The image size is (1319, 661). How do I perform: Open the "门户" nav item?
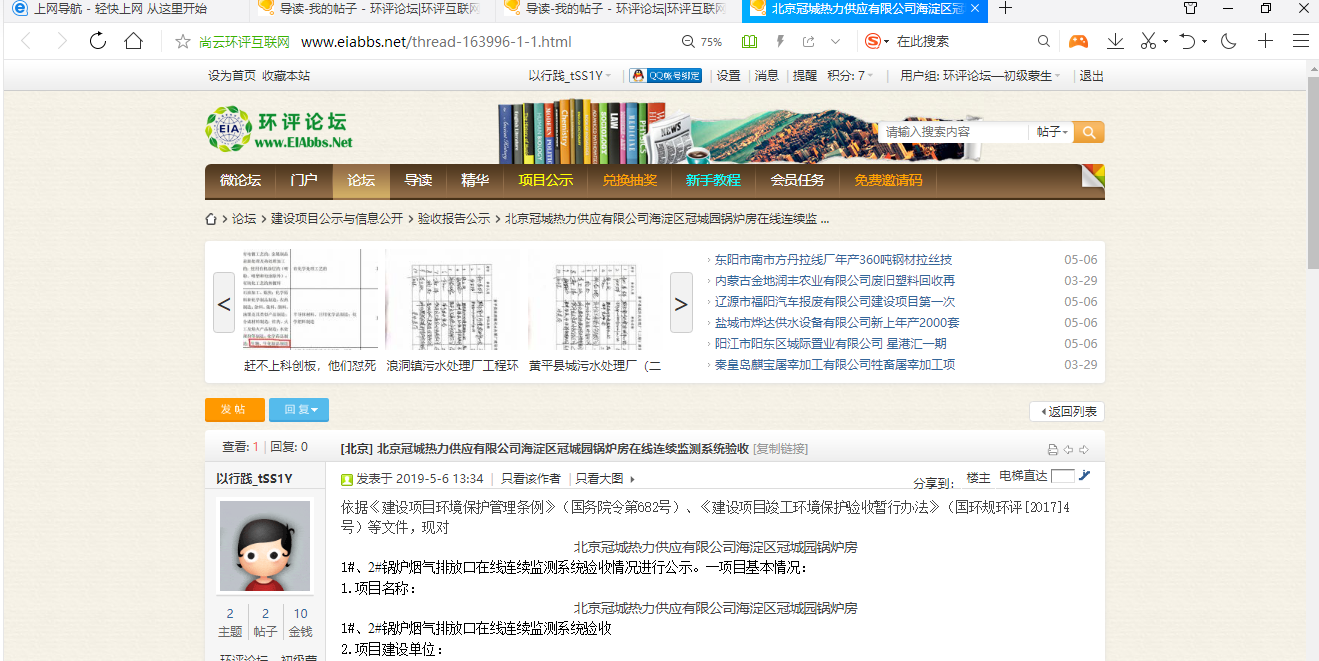coord(304,181)
